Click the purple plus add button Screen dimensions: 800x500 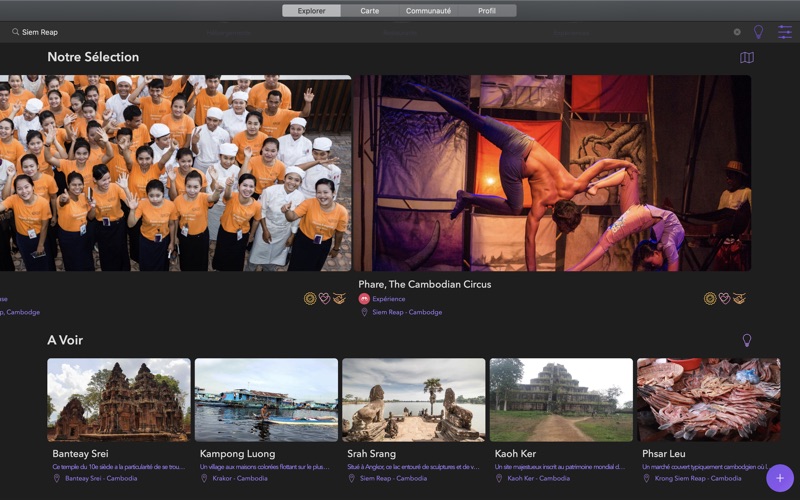click(780, 478)
